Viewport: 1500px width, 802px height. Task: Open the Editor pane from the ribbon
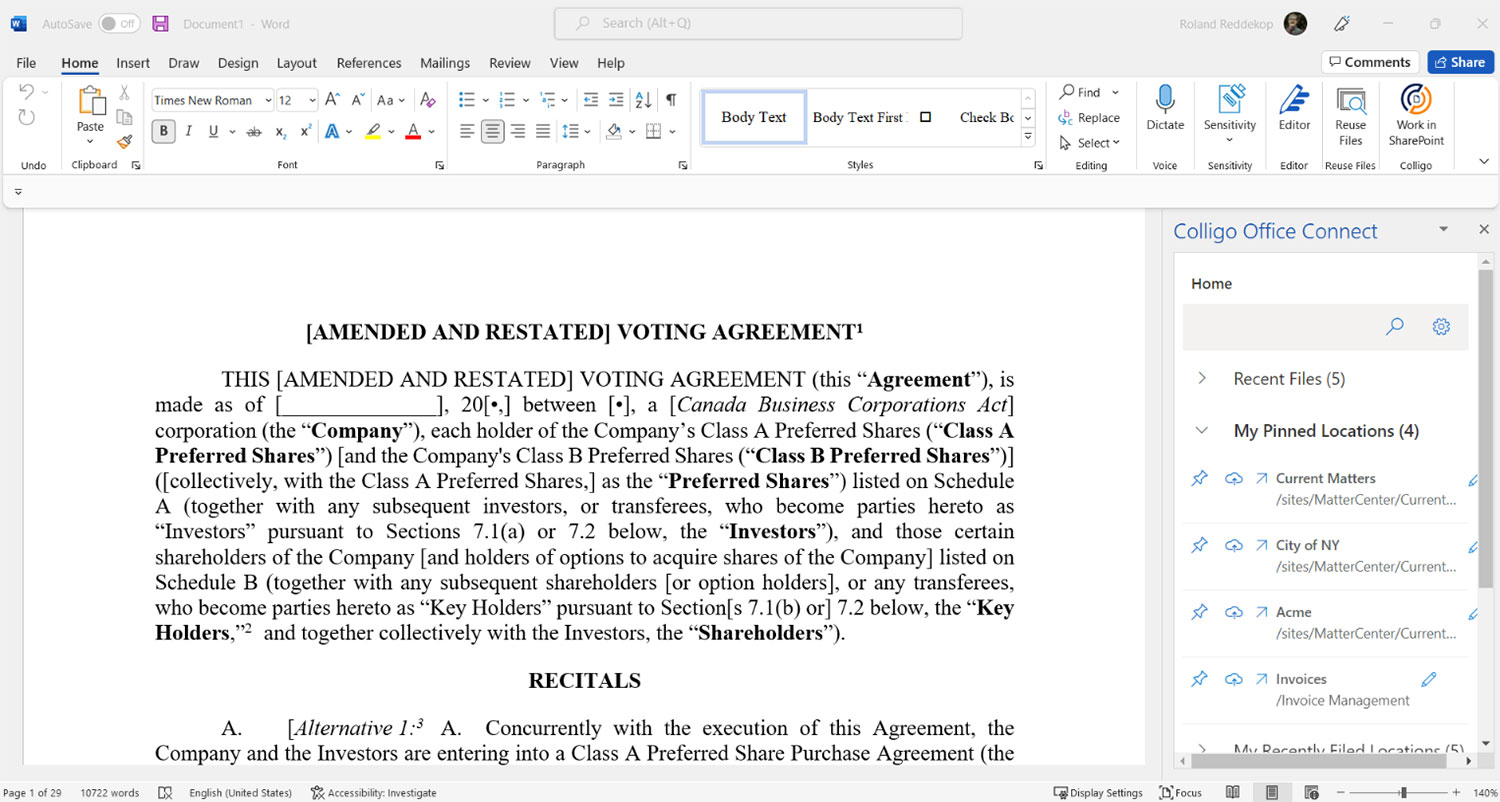tap(1294, 108)
